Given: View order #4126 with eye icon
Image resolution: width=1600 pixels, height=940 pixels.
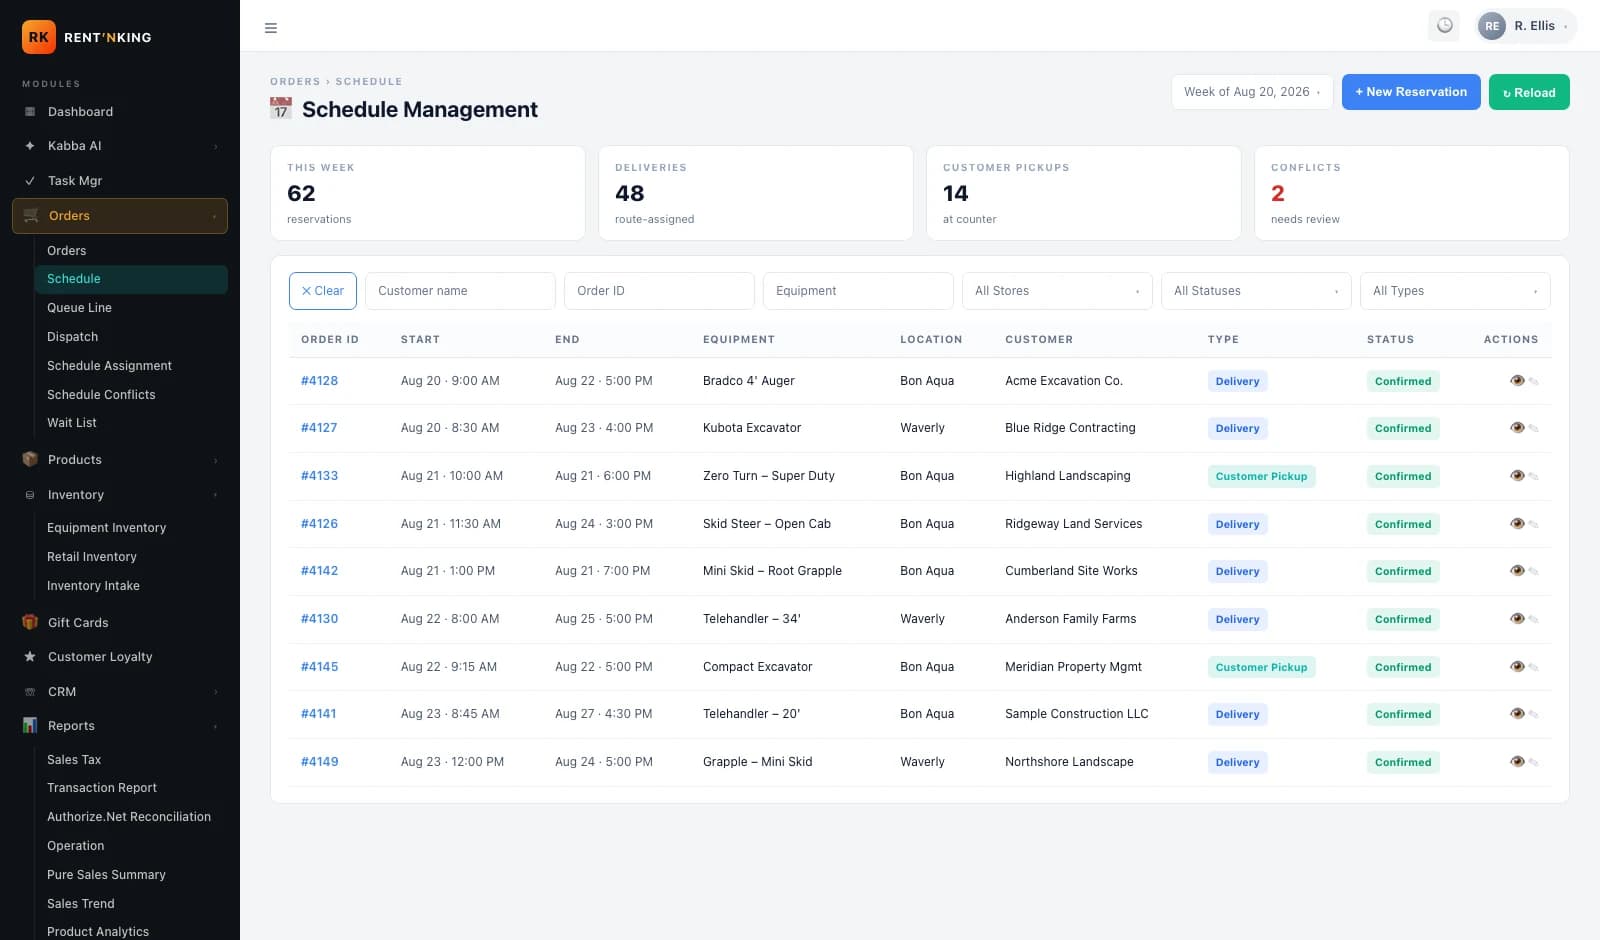Looking at the screenshot, I should [1517, 524].
